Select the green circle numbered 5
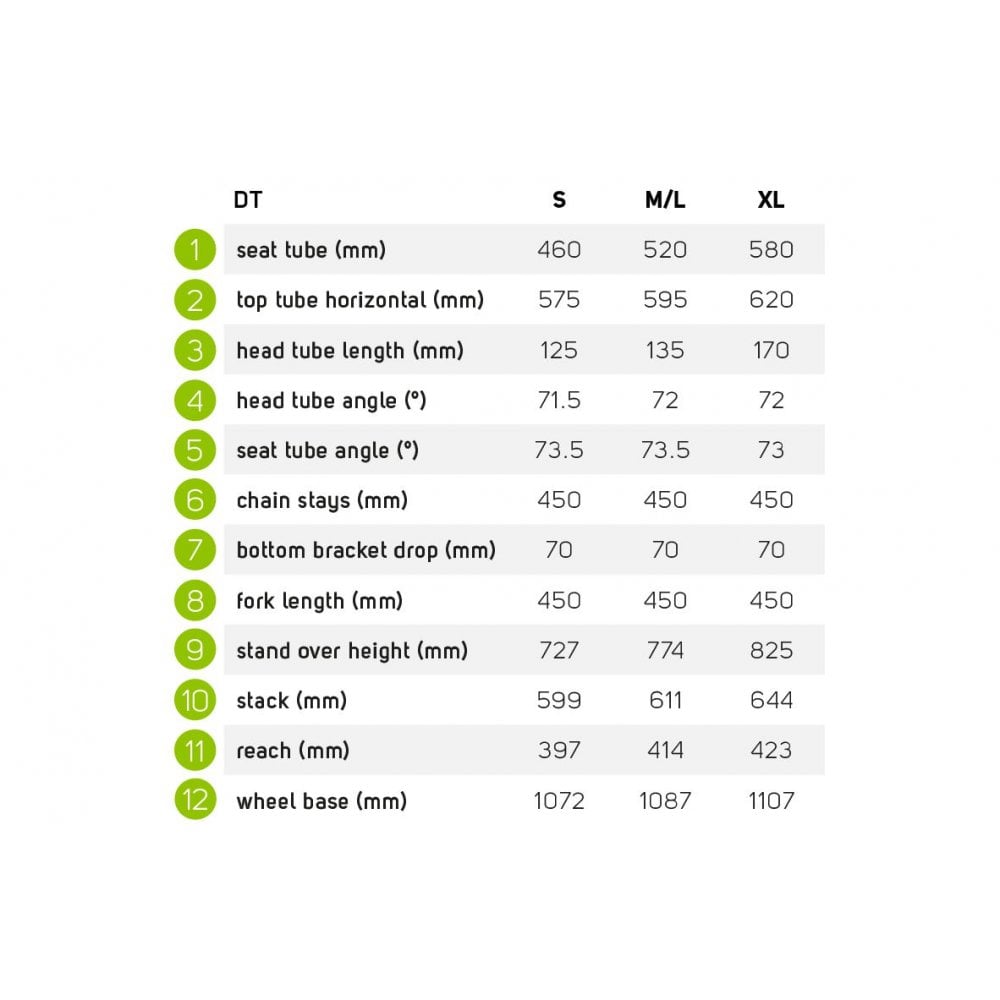Viewport: 1000px width, 1000px height. click(195, 450)
